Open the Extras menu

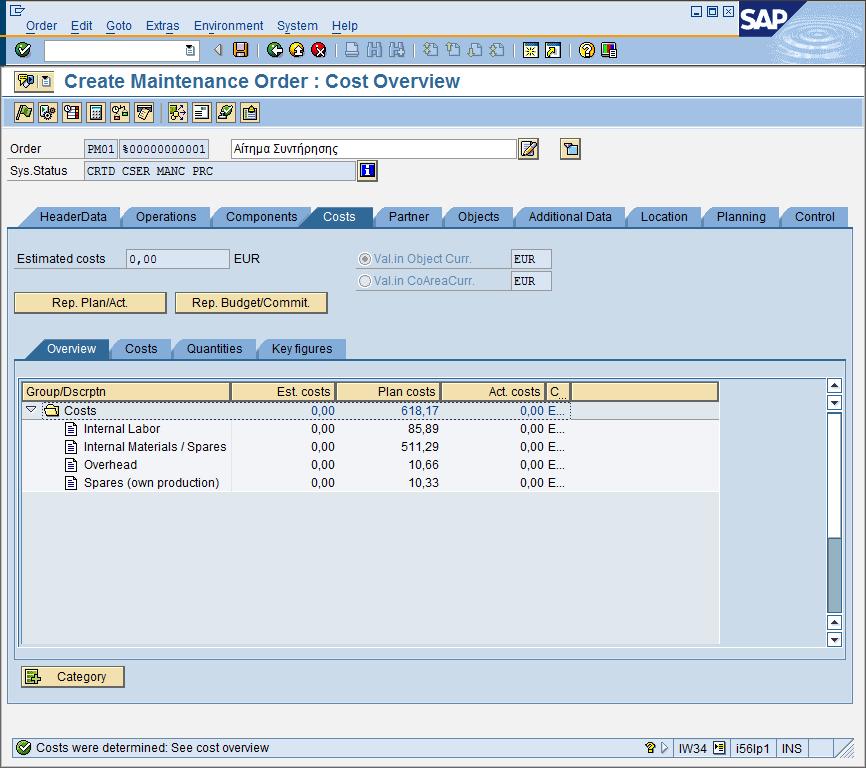162,26
